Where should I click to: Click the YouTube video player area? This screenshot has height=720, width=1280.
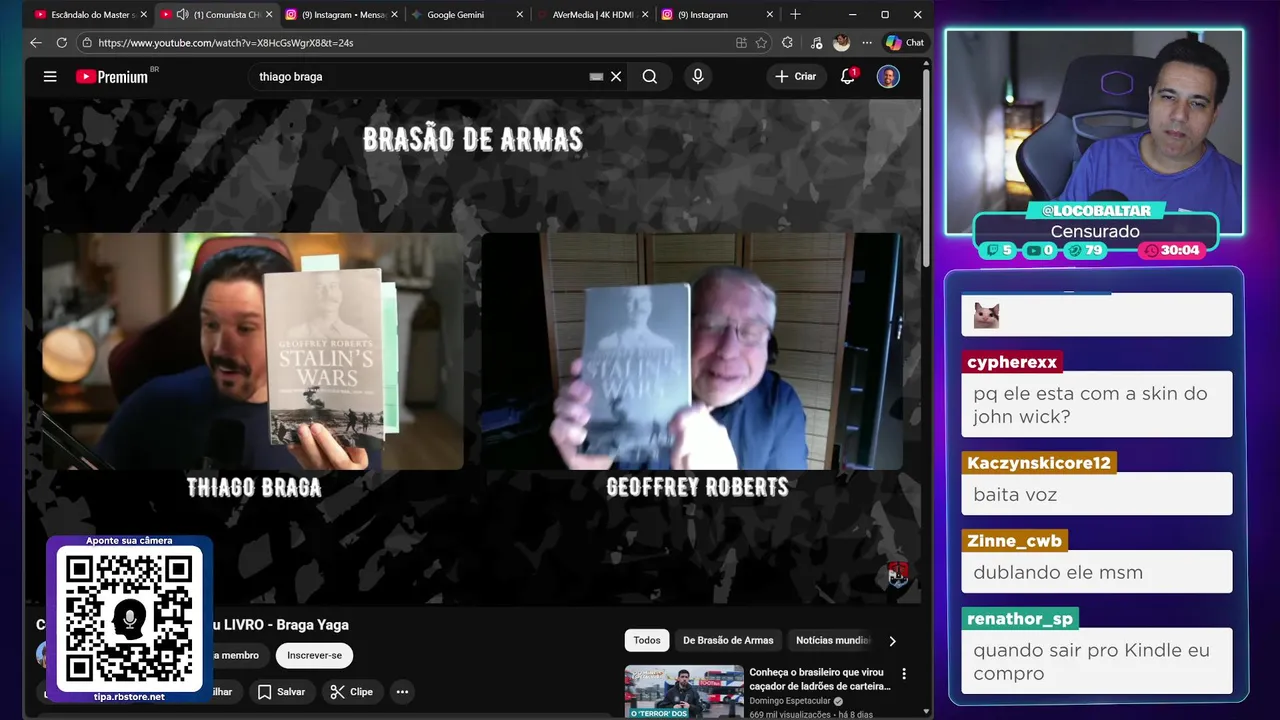point(473,351)
